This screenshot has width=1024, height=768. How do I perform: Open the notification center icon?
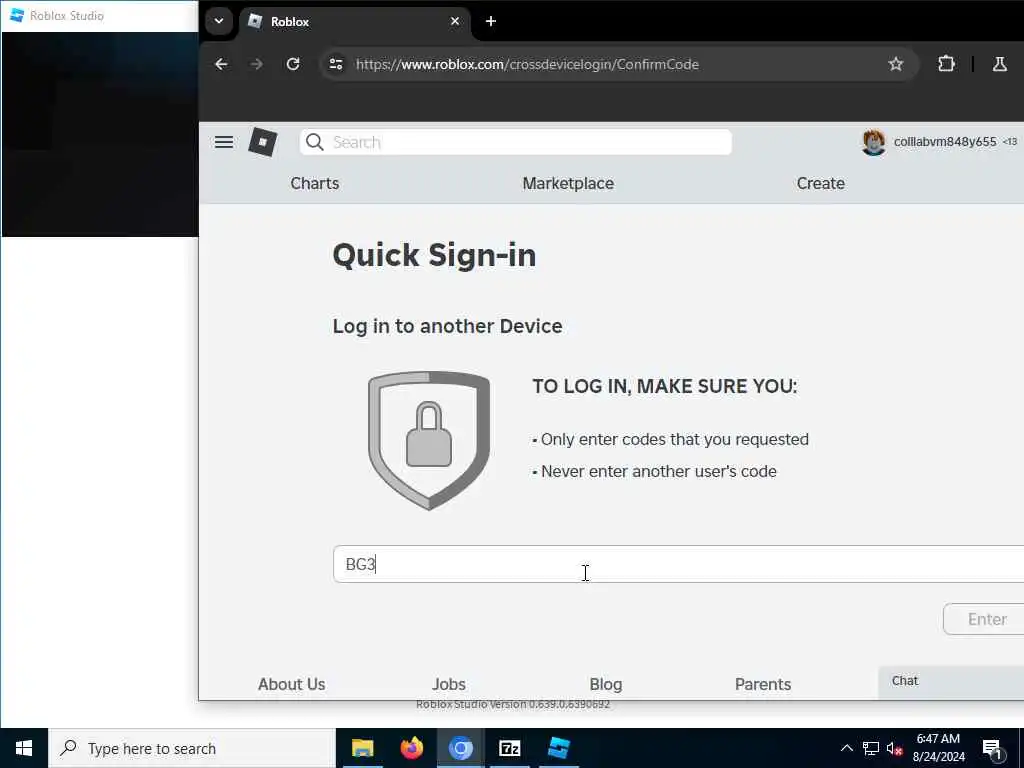point(991,748)
